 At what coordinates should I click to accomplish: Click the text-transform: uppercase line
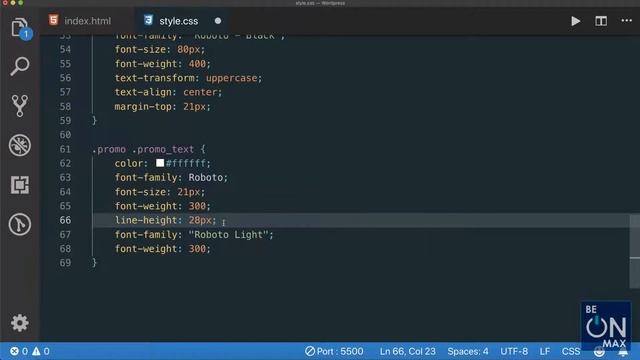pyautogui.click(x=188, y=78)
